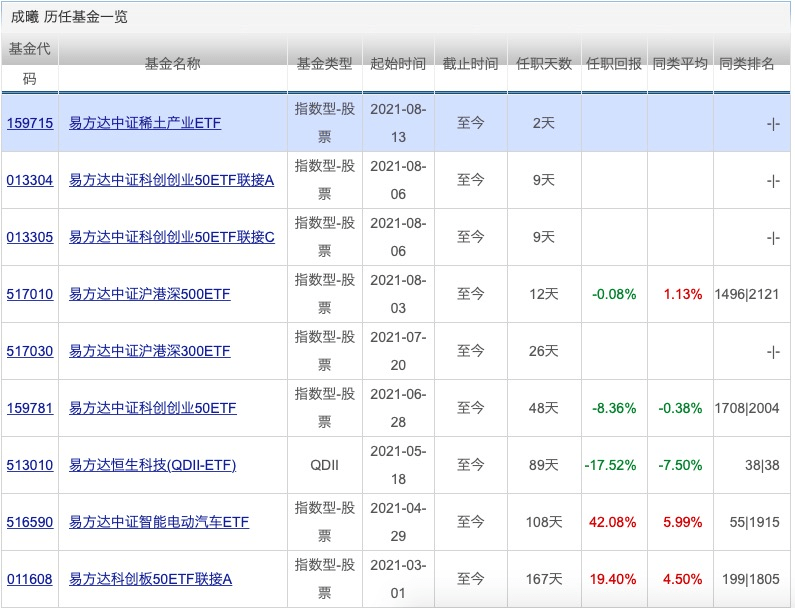The height and width of the screenshot is (608, 795).
Task: Open fund code link 159781
Action: [30, 408]
